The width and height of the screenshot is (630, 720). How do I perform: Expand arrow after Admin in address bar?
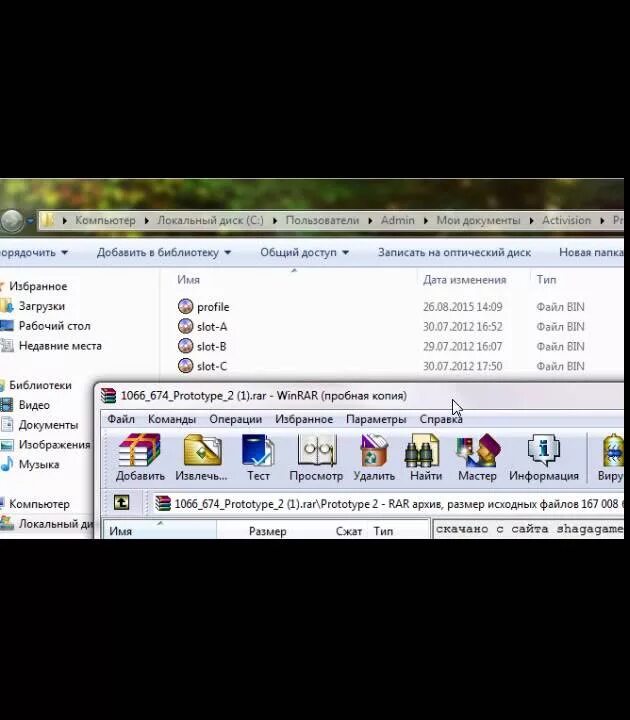coord(425,221)
